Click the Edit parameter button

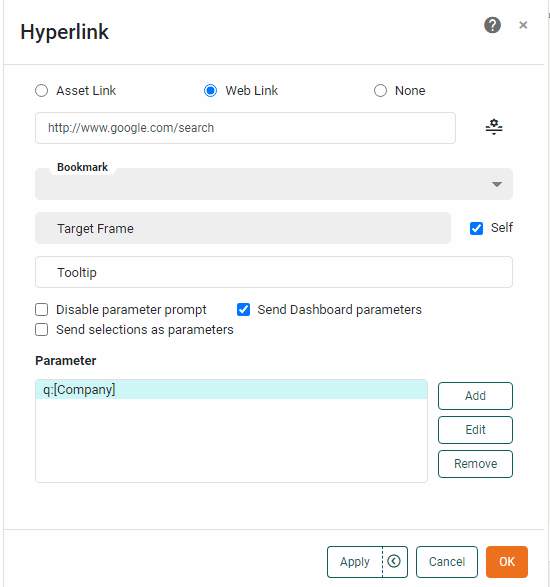pos(475,430)
